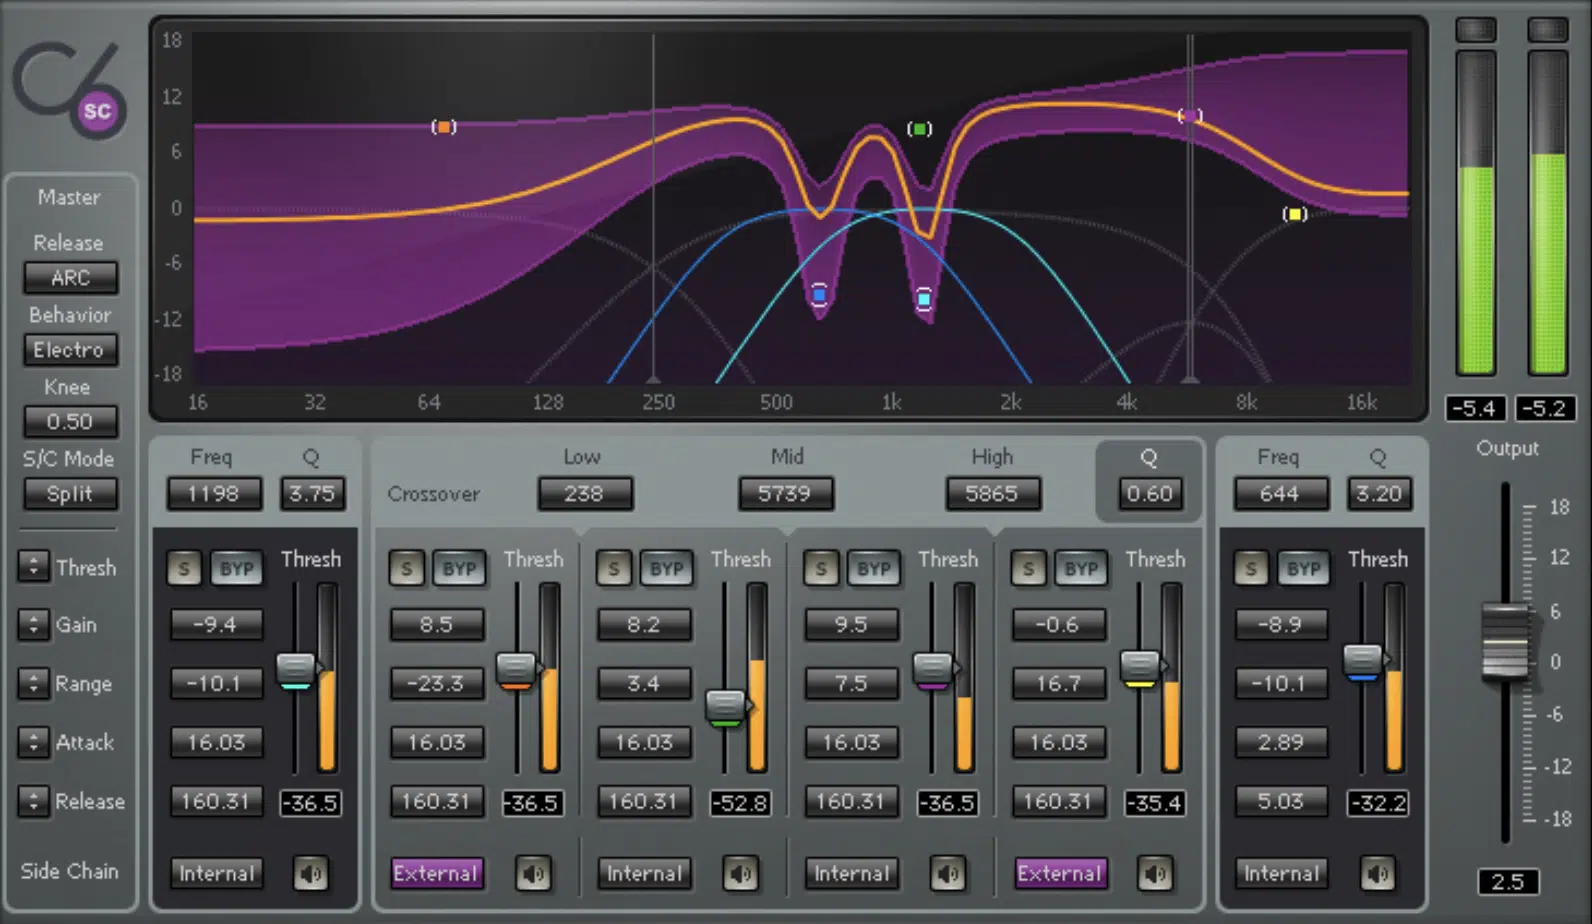Click the master Range stepper arrows
Viewport: 1592px width, 924px height.
click(x=33, y=684)
